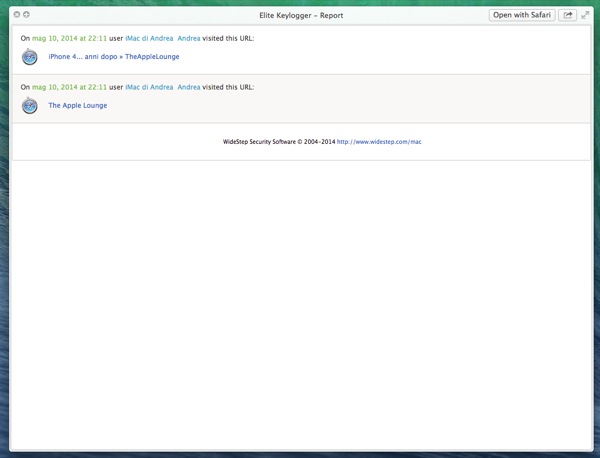Image resolution: width=600 pixels, height=458 pixels.
Task: Open the iPhone 4... anni dopo » TheAppleLounge link
Action: (114, 57)
